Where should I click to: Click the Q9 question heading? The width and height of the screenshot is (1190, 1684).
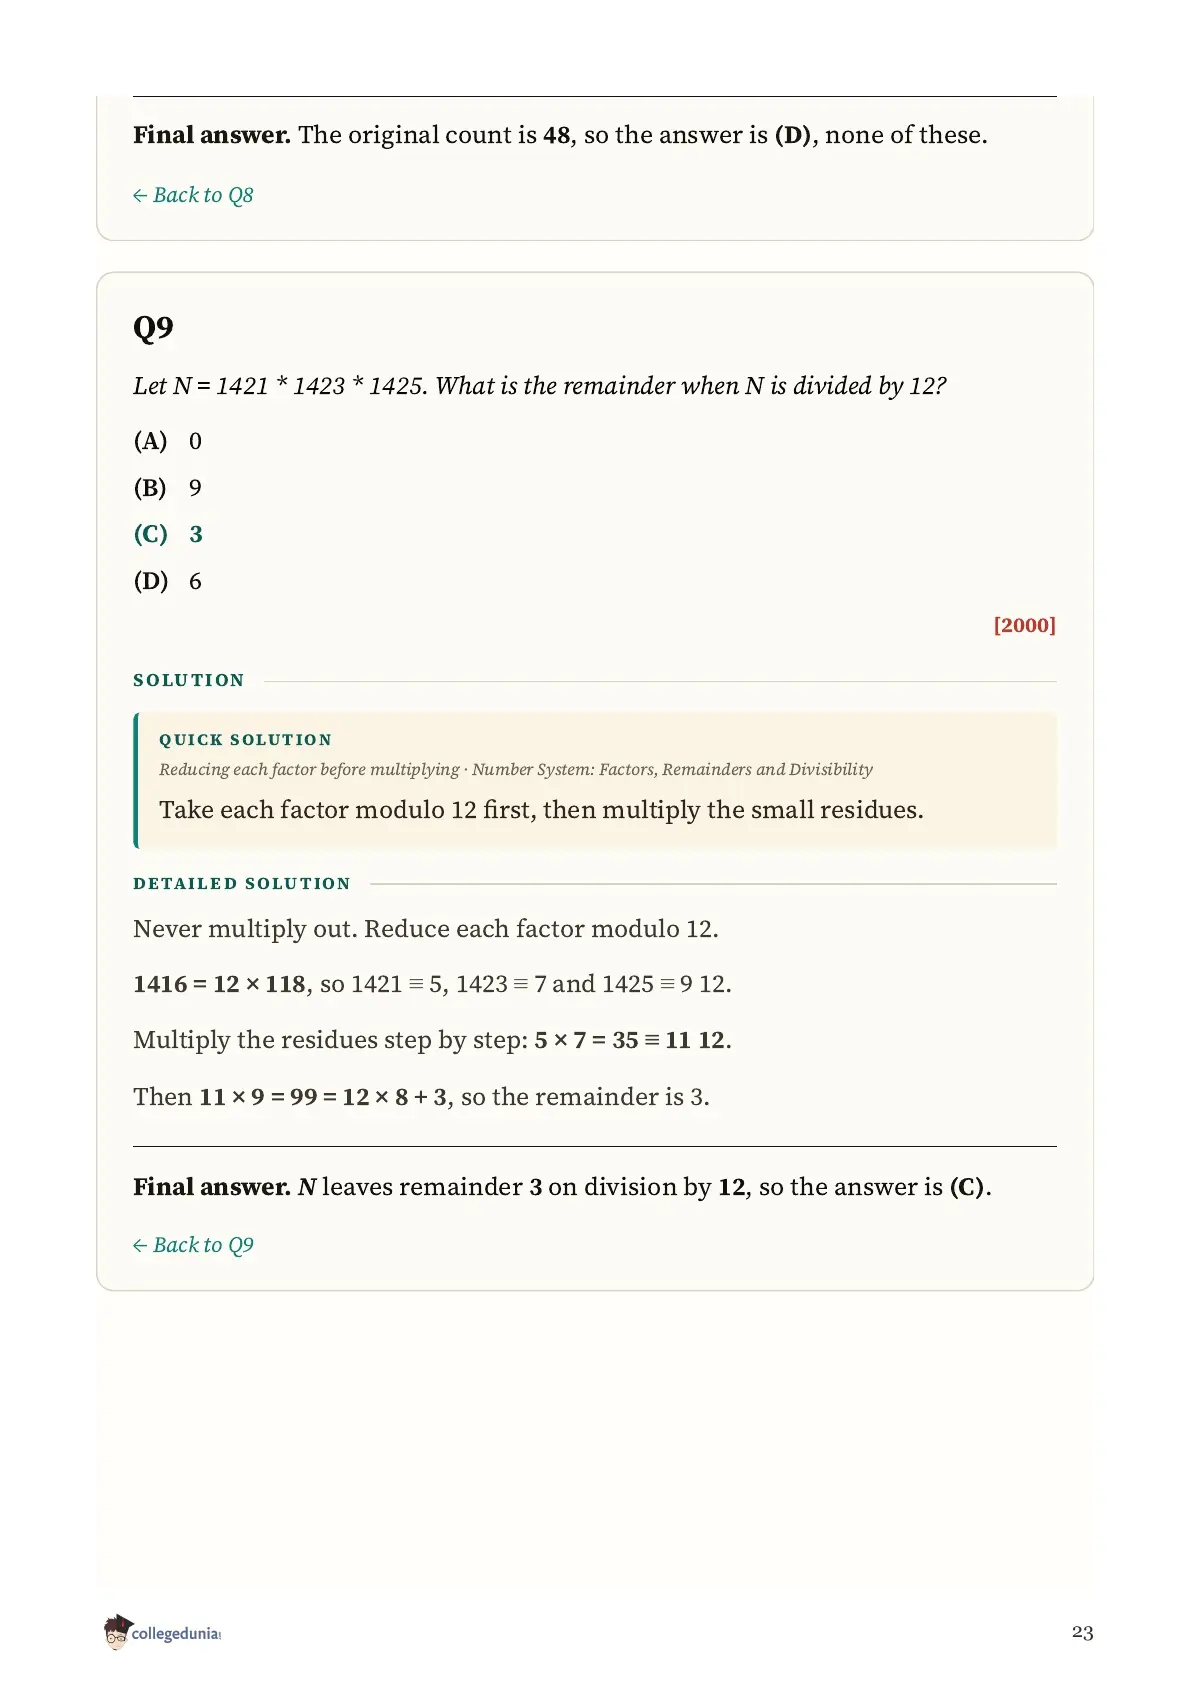tap(153, 328)
